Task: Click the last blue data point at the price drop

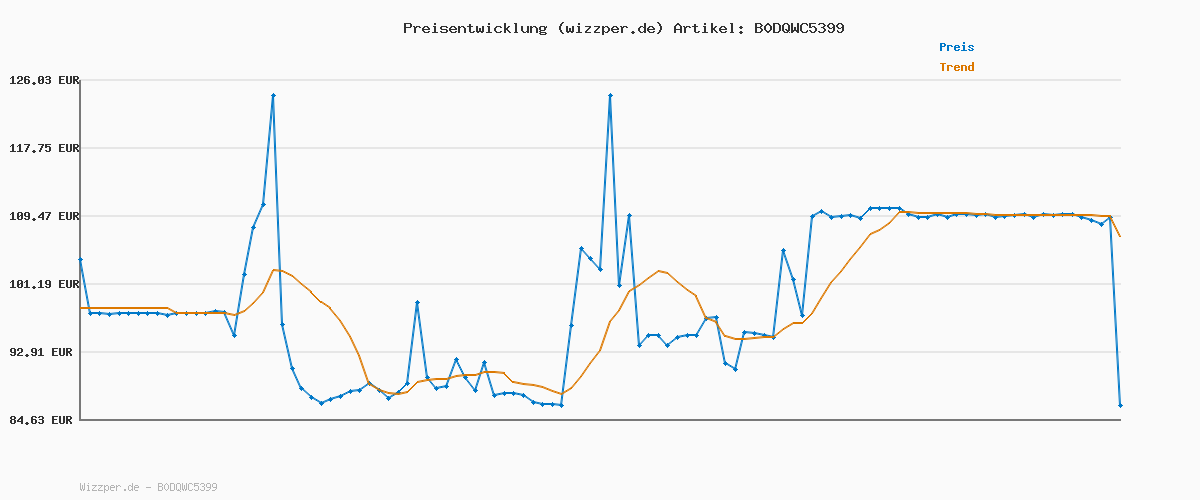Action: point(1120,405)
